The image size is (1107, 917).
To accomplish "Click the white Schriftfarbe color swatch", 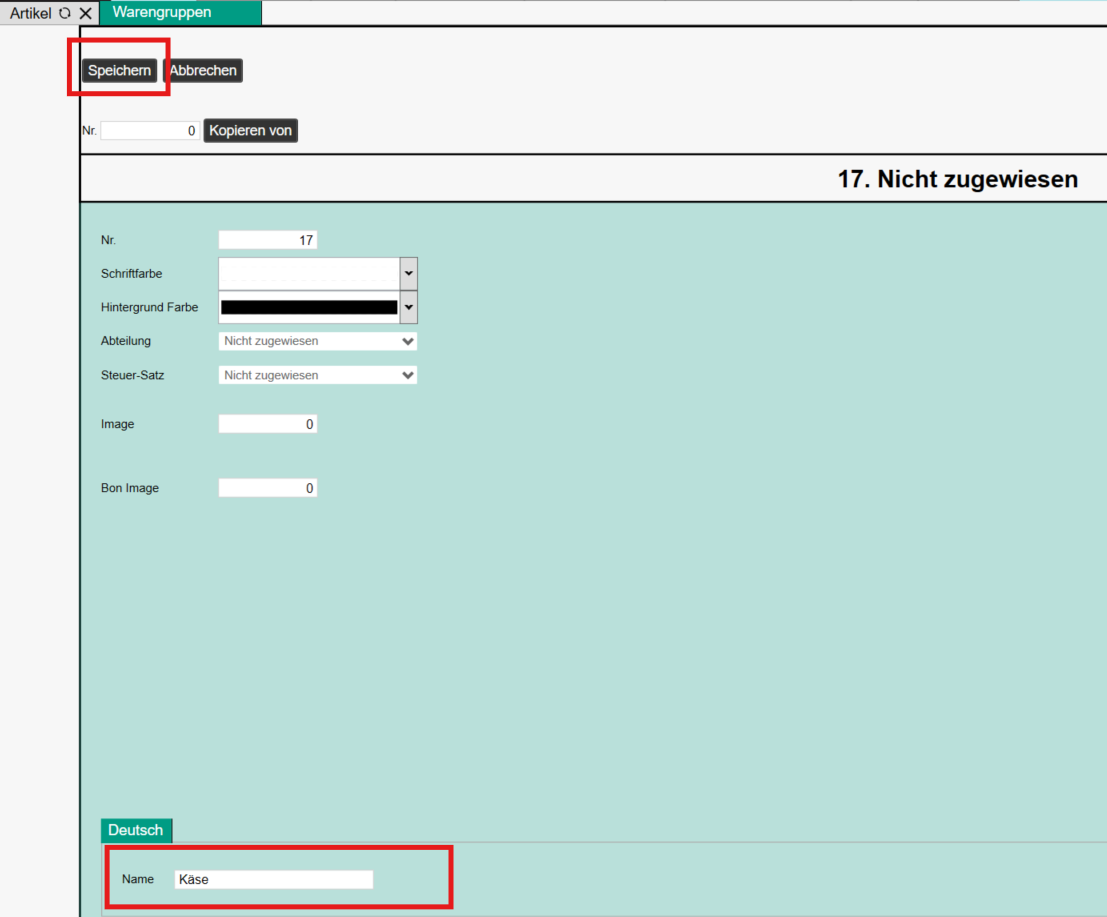I will coord(308,273).
